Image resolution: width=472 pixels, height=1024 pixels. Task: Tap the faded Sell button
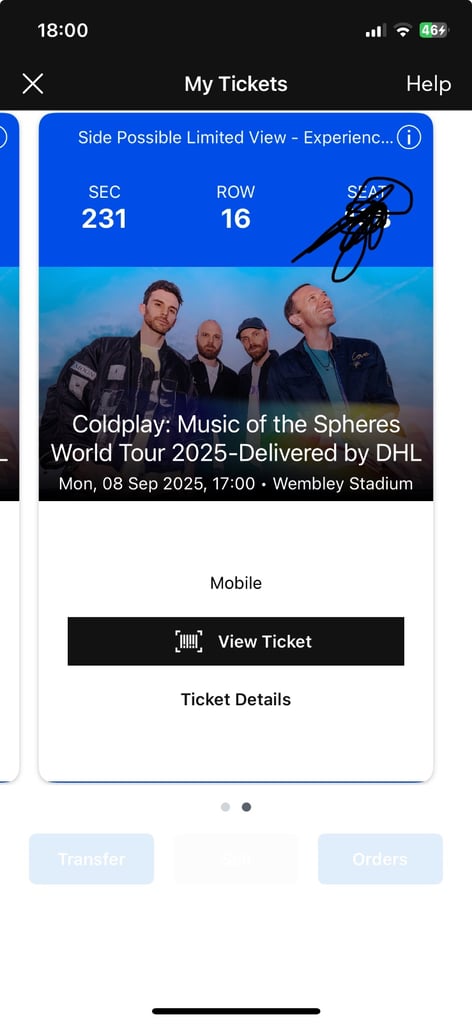236,859
